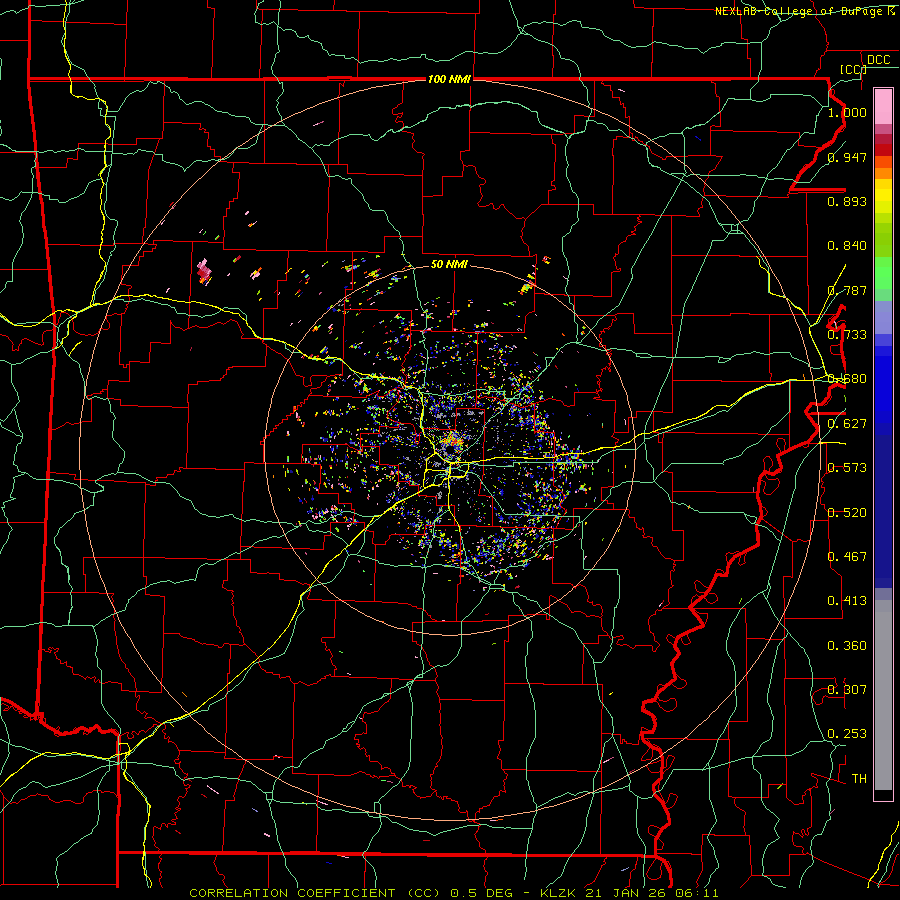This screenshot has width=900, height=900.
Task: Click the 0.307 legend value
Action: point(847,690)
